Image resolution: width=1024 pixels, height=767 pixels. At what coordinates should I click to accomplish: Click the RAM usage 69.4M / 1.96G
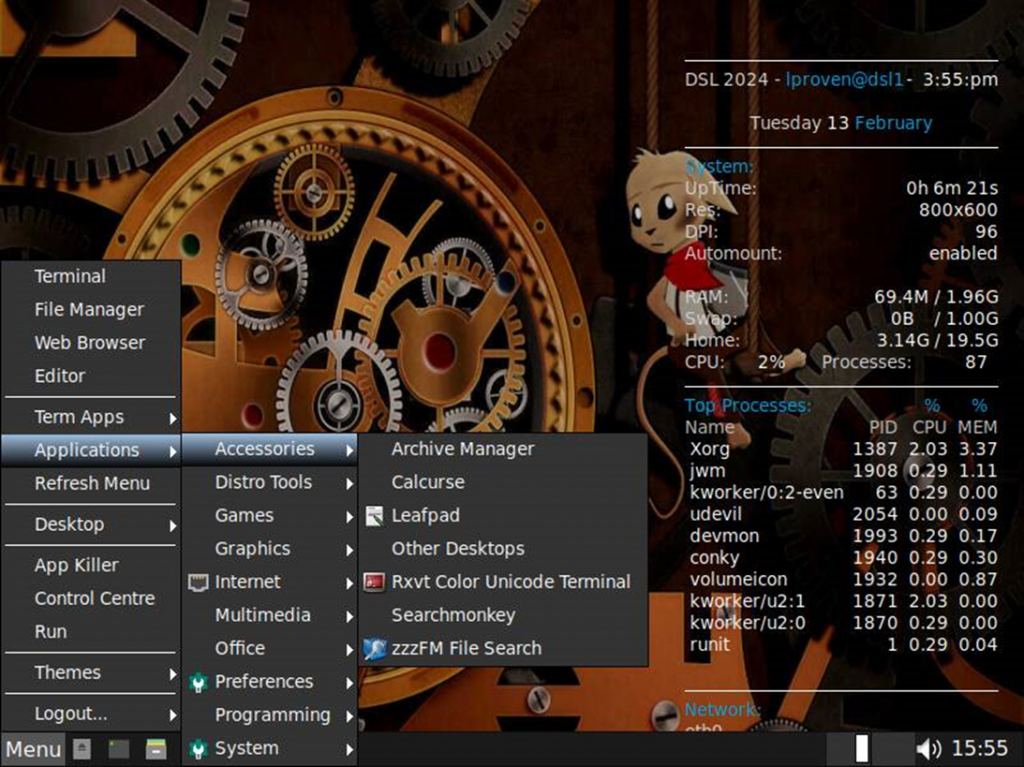tap(936, 297)
